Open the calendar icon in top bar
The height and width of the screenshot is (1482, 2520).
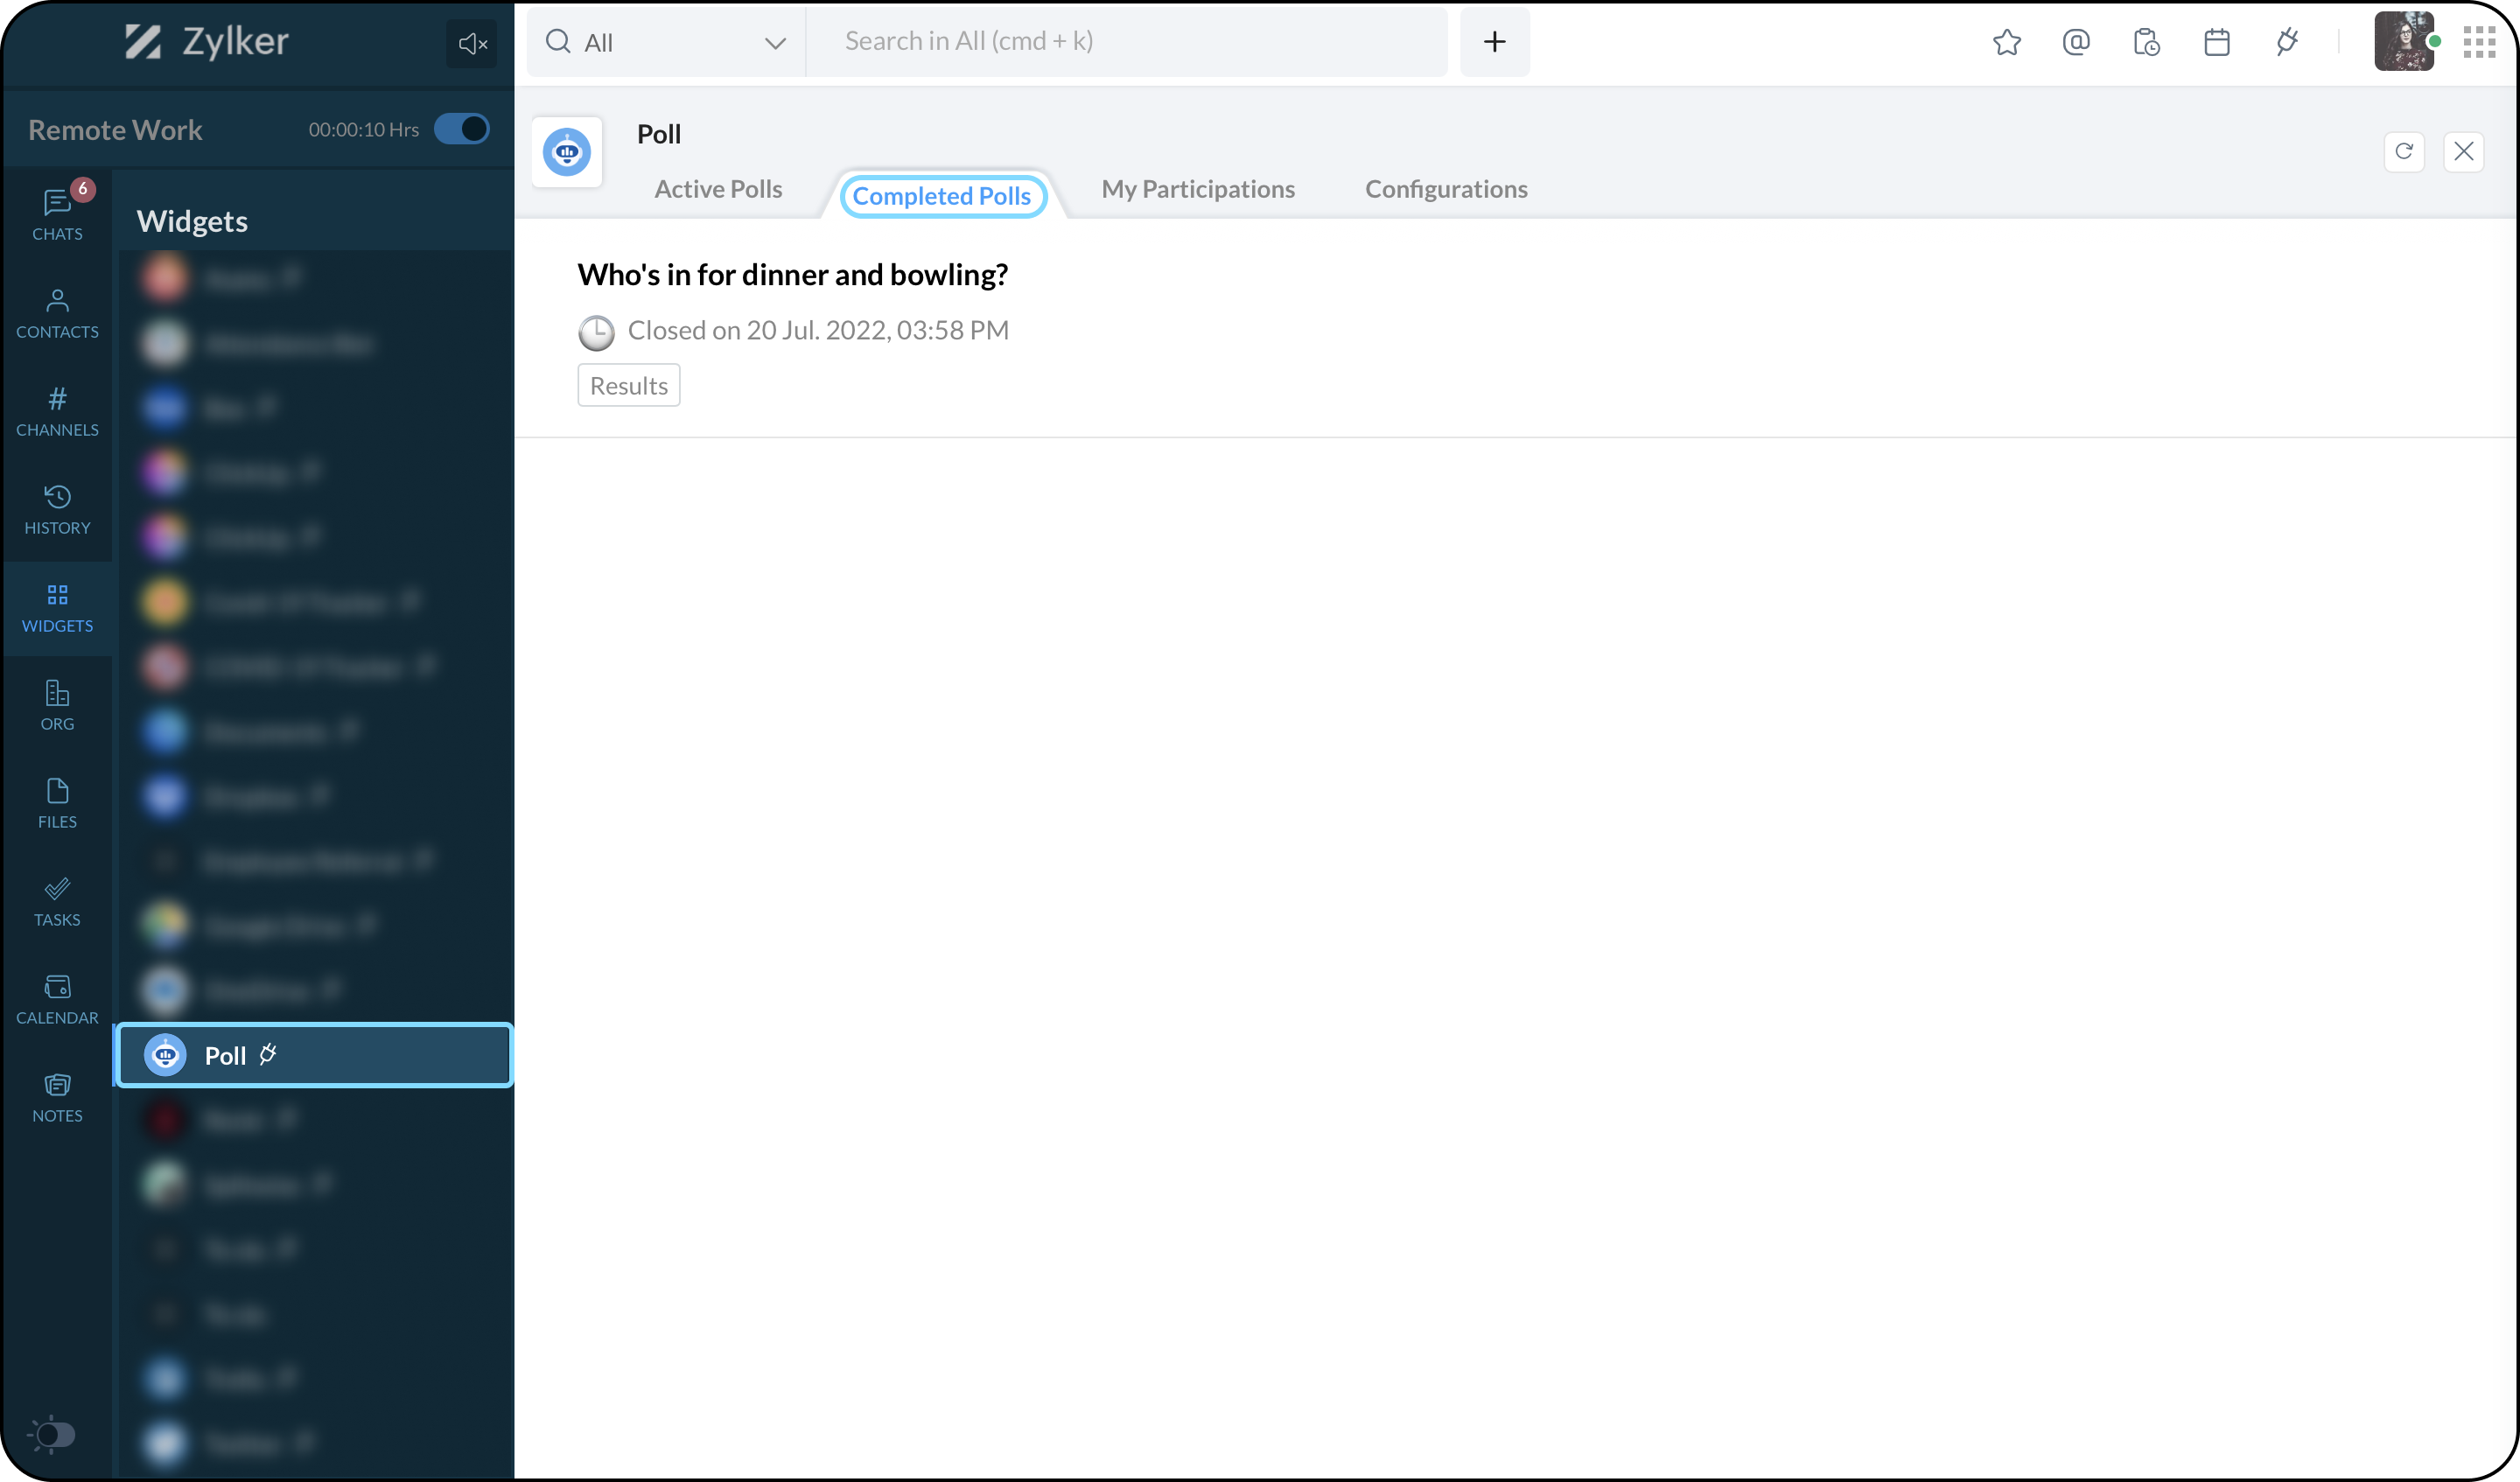tap(2216, 42)
